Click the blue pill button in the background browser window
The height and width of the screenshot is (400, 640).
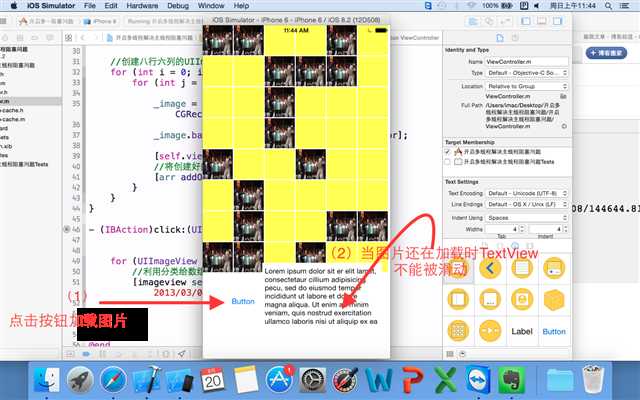(606, 53)
